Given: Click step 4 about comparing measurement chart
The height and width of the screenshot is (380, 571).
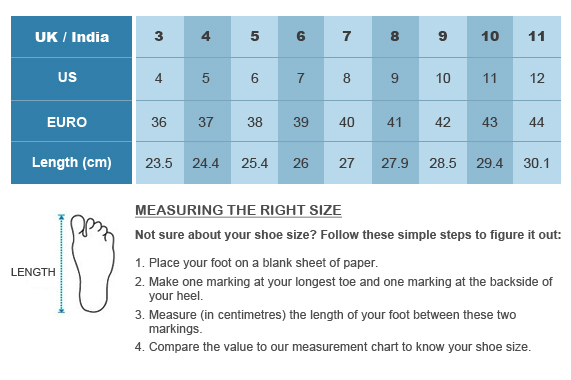Looking at the screenshot, I should tap(333, 347).
